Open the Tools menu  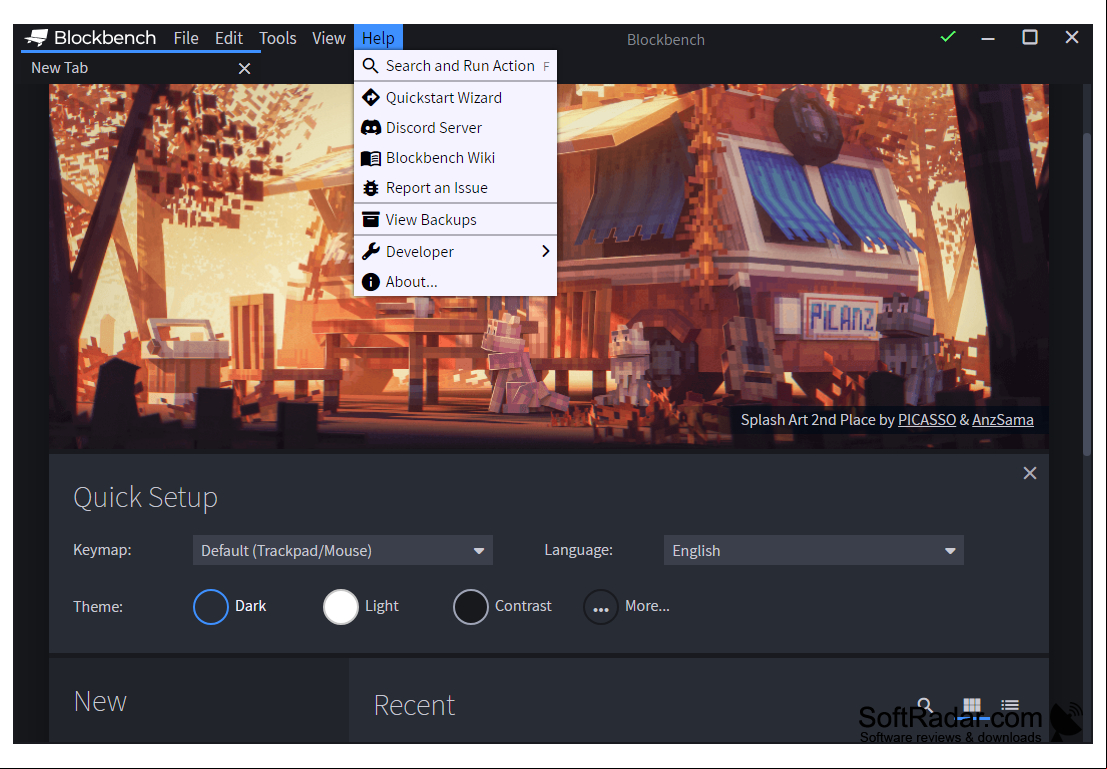pos(277,38)
